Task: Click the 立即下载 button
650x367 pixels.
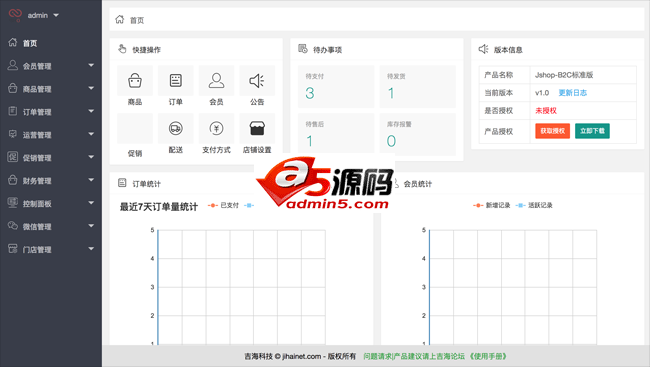Action: point(592,131)
